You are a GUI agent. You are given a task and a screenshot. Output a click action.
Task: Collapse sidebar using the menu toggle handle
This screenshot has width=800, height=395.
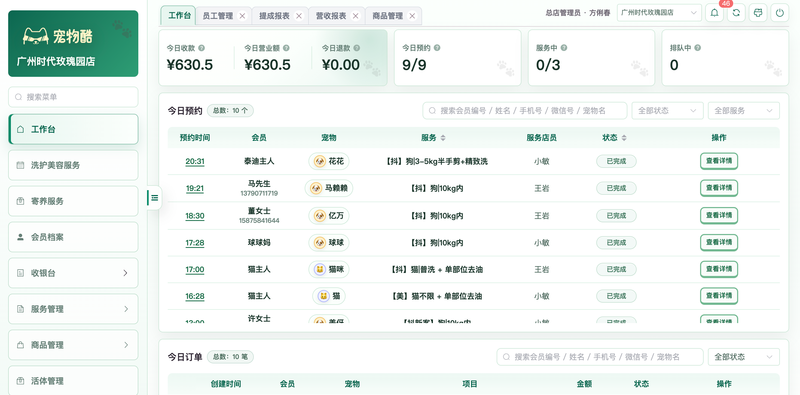click(154, 198)
